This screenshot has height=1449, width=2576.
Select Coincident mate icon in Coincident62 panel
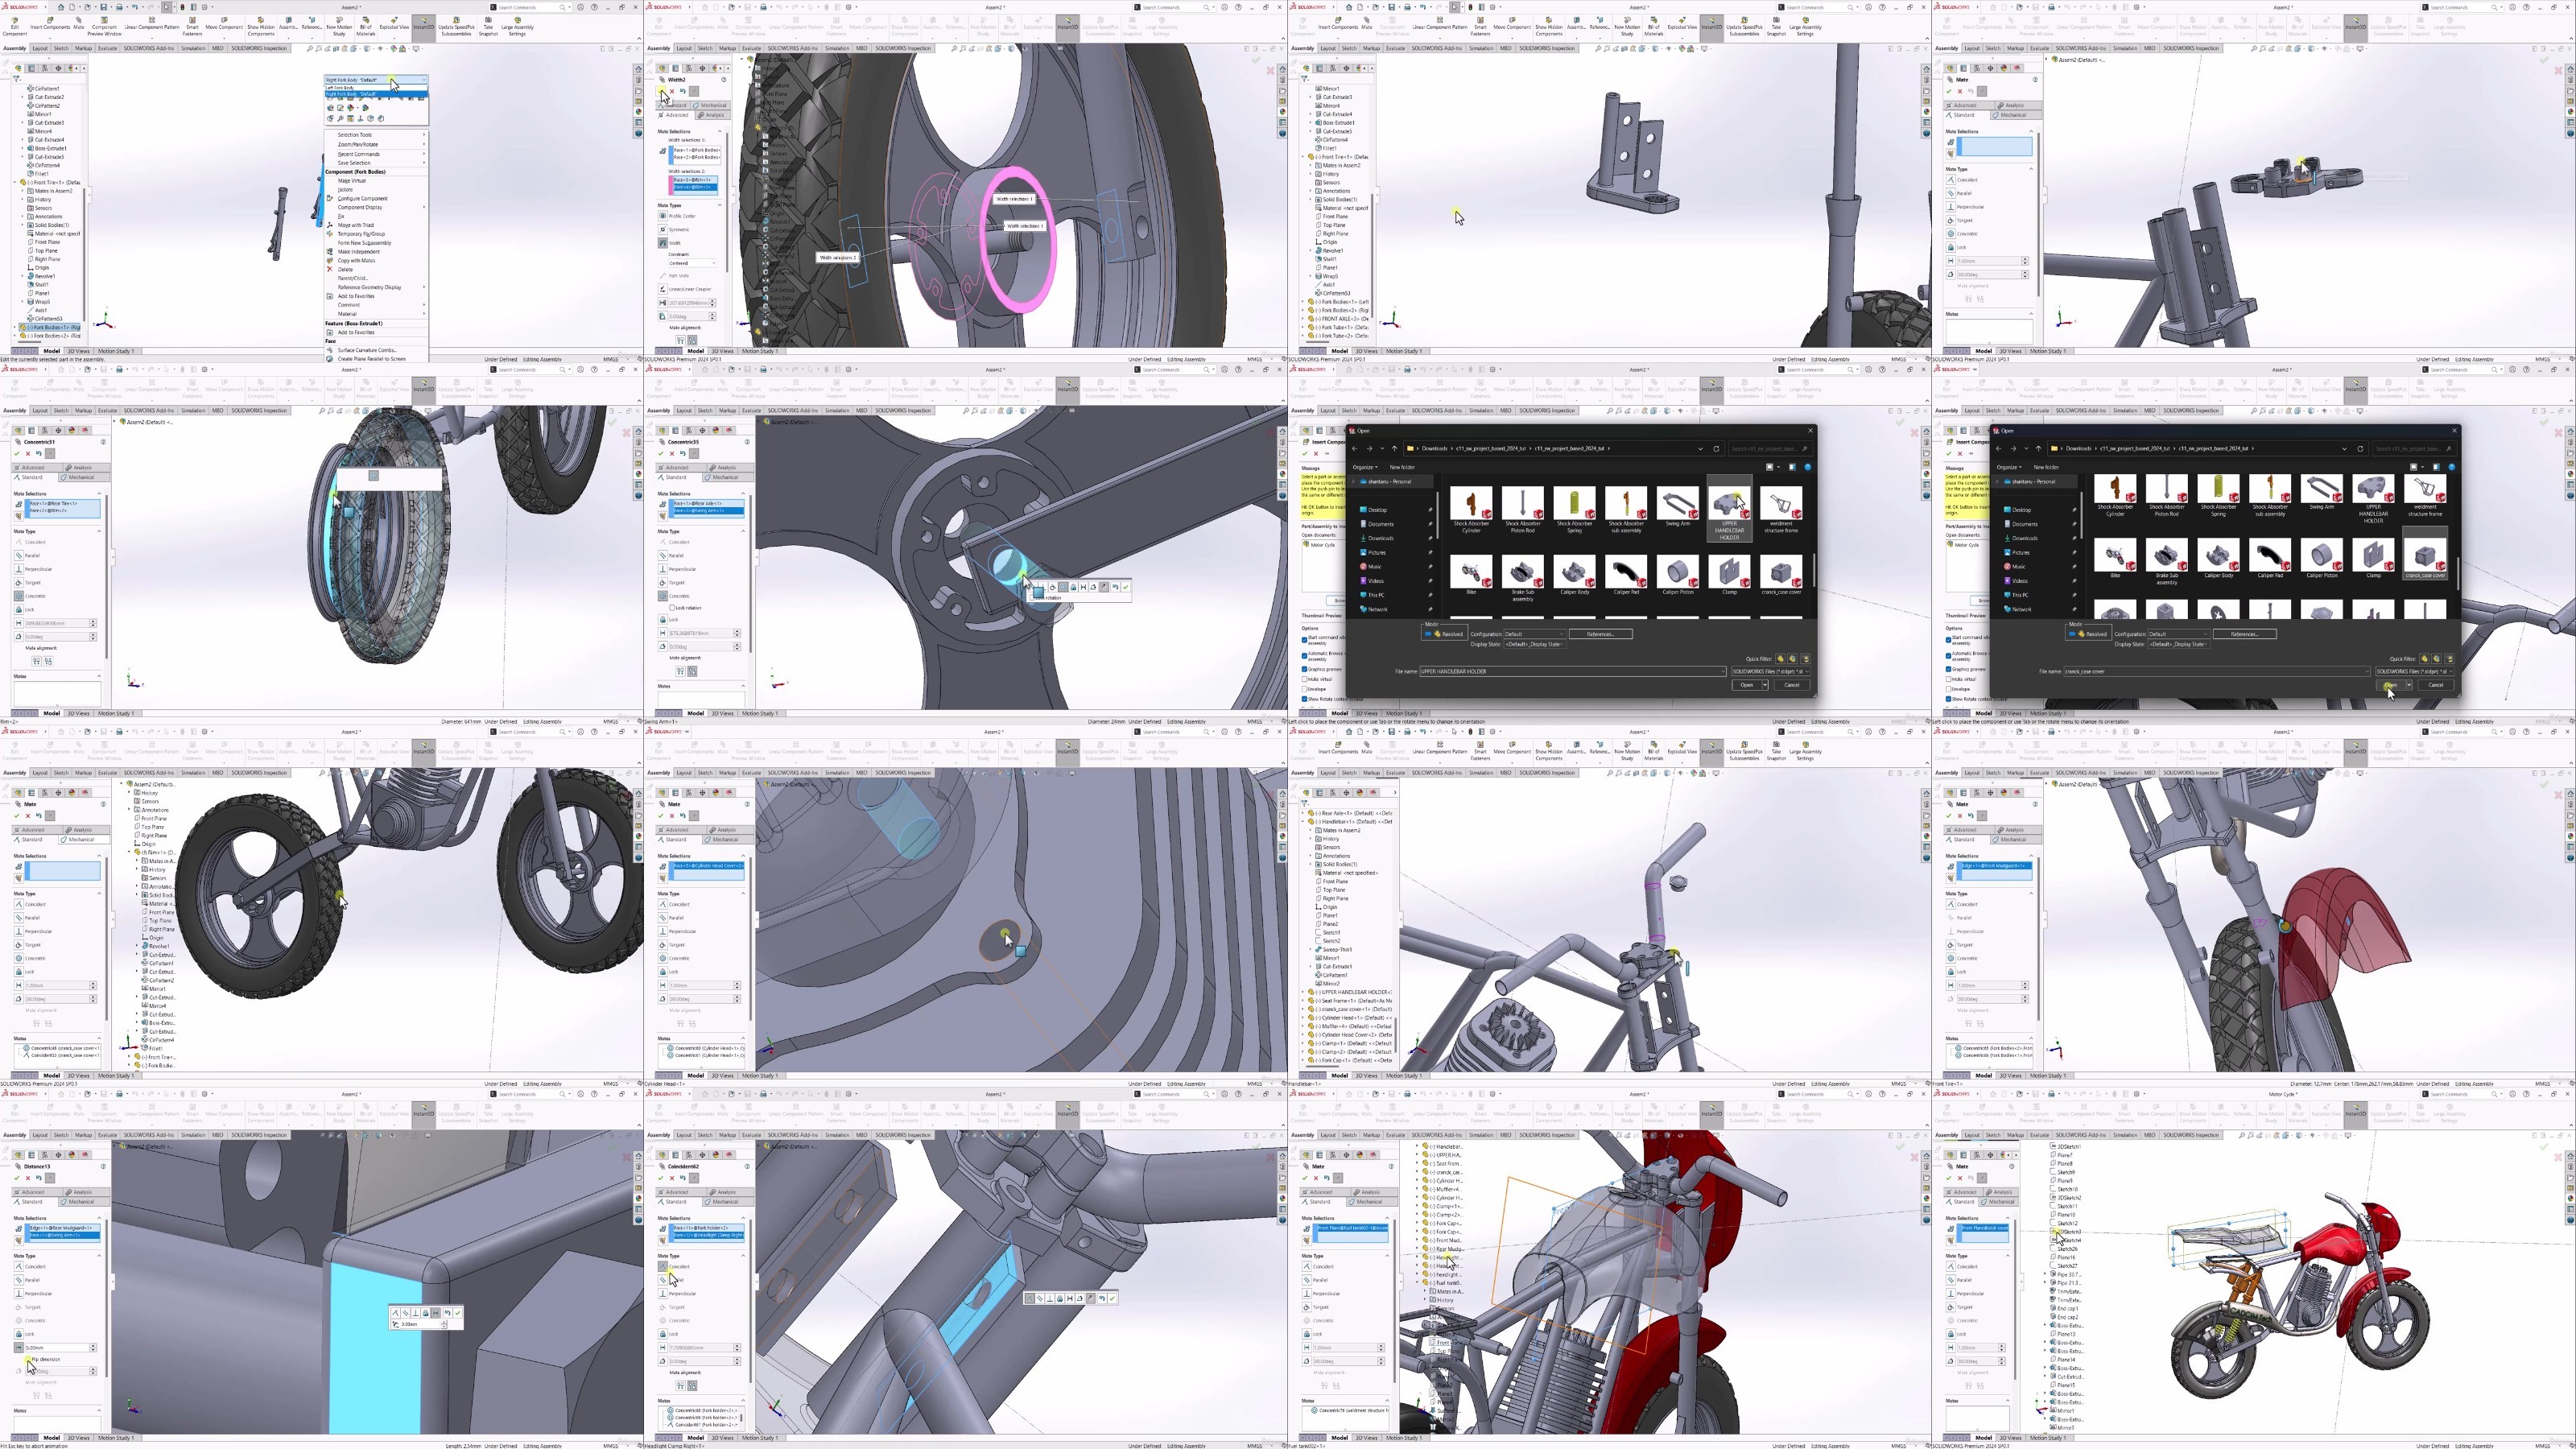[x=663, y=1267]
